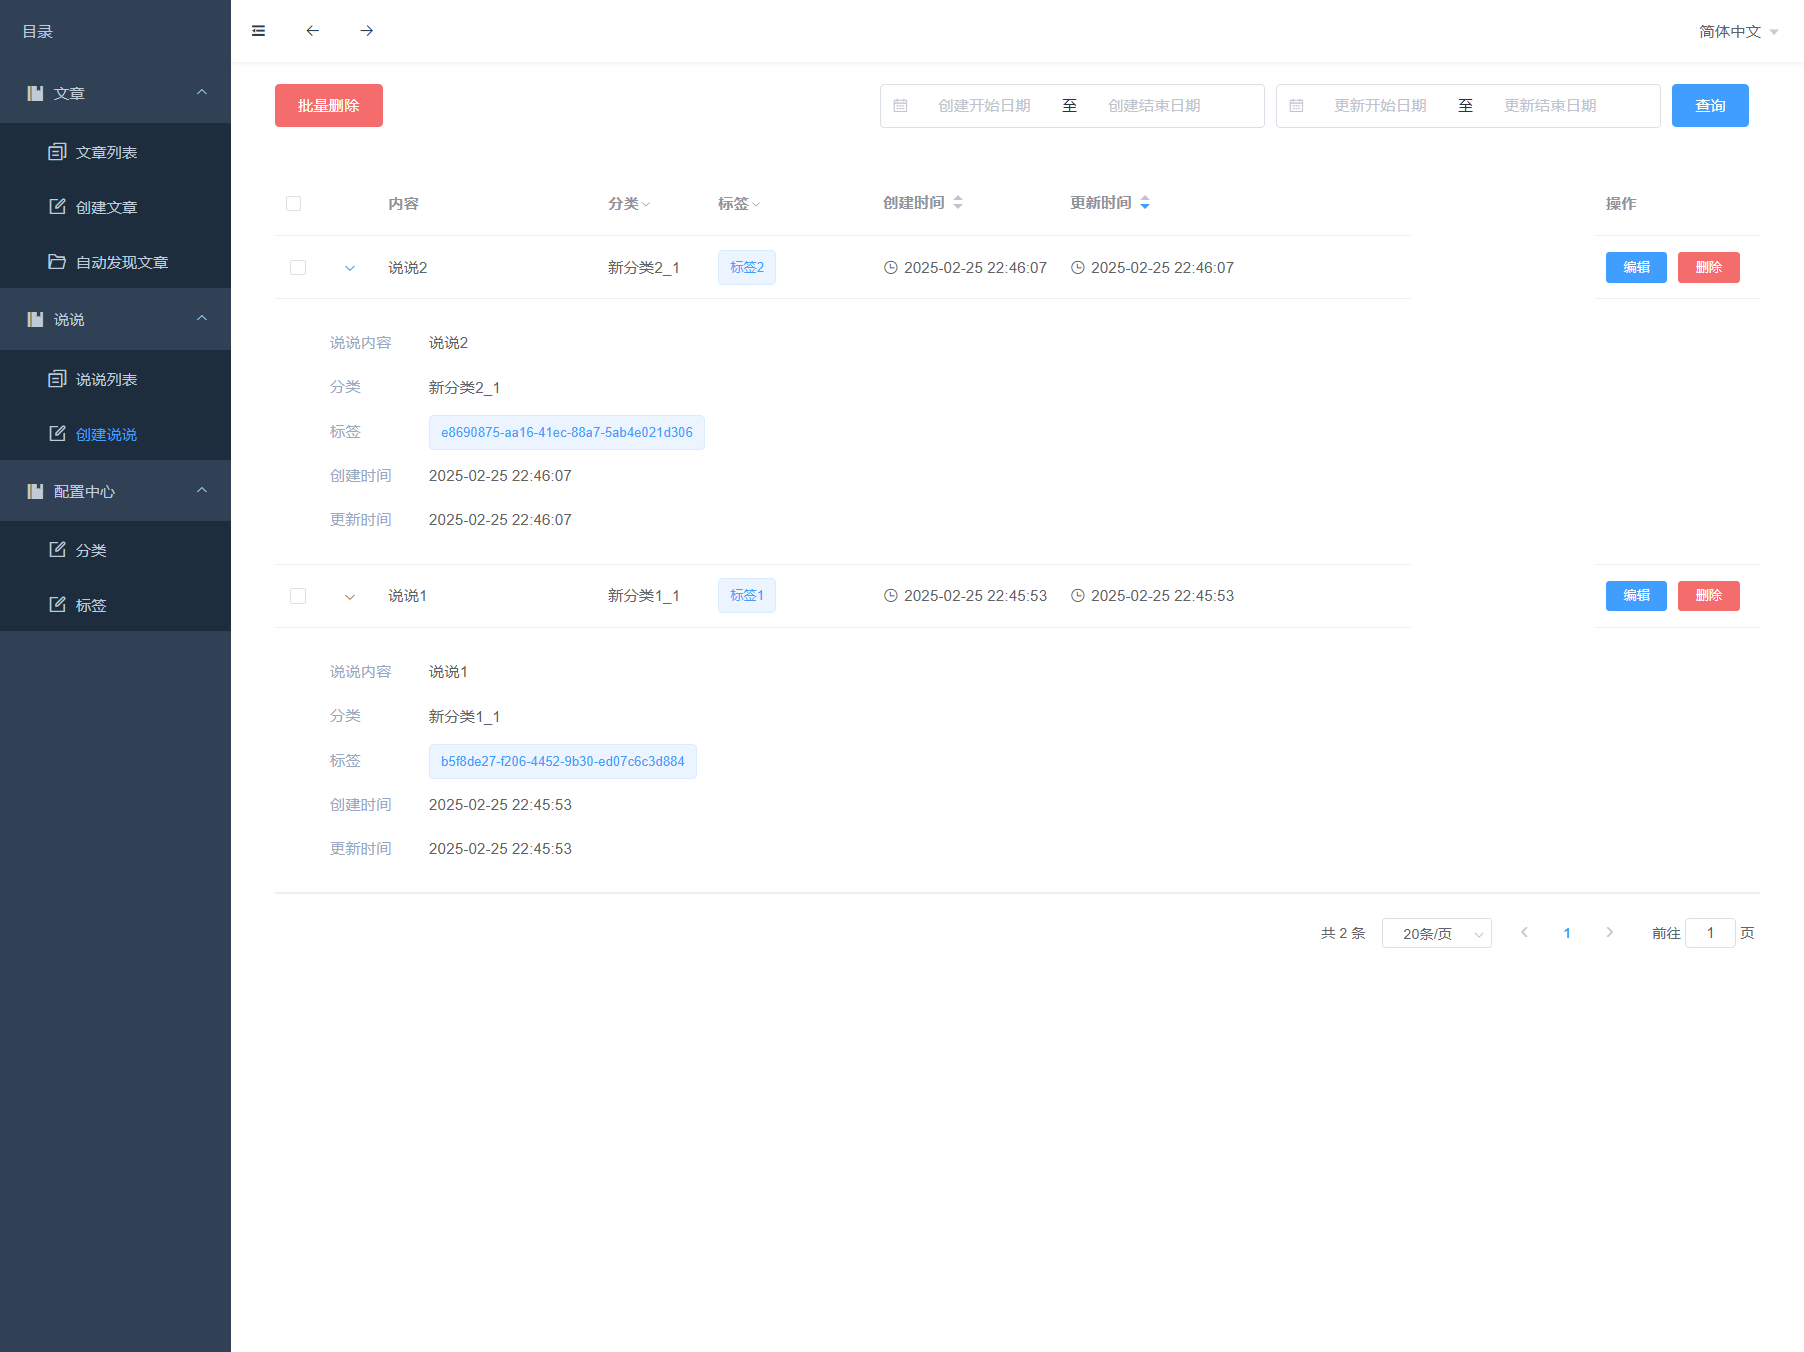Click the 创建文章 edit icon
The width and height of the screenshot is (1804, 1352).
[57, 207]
